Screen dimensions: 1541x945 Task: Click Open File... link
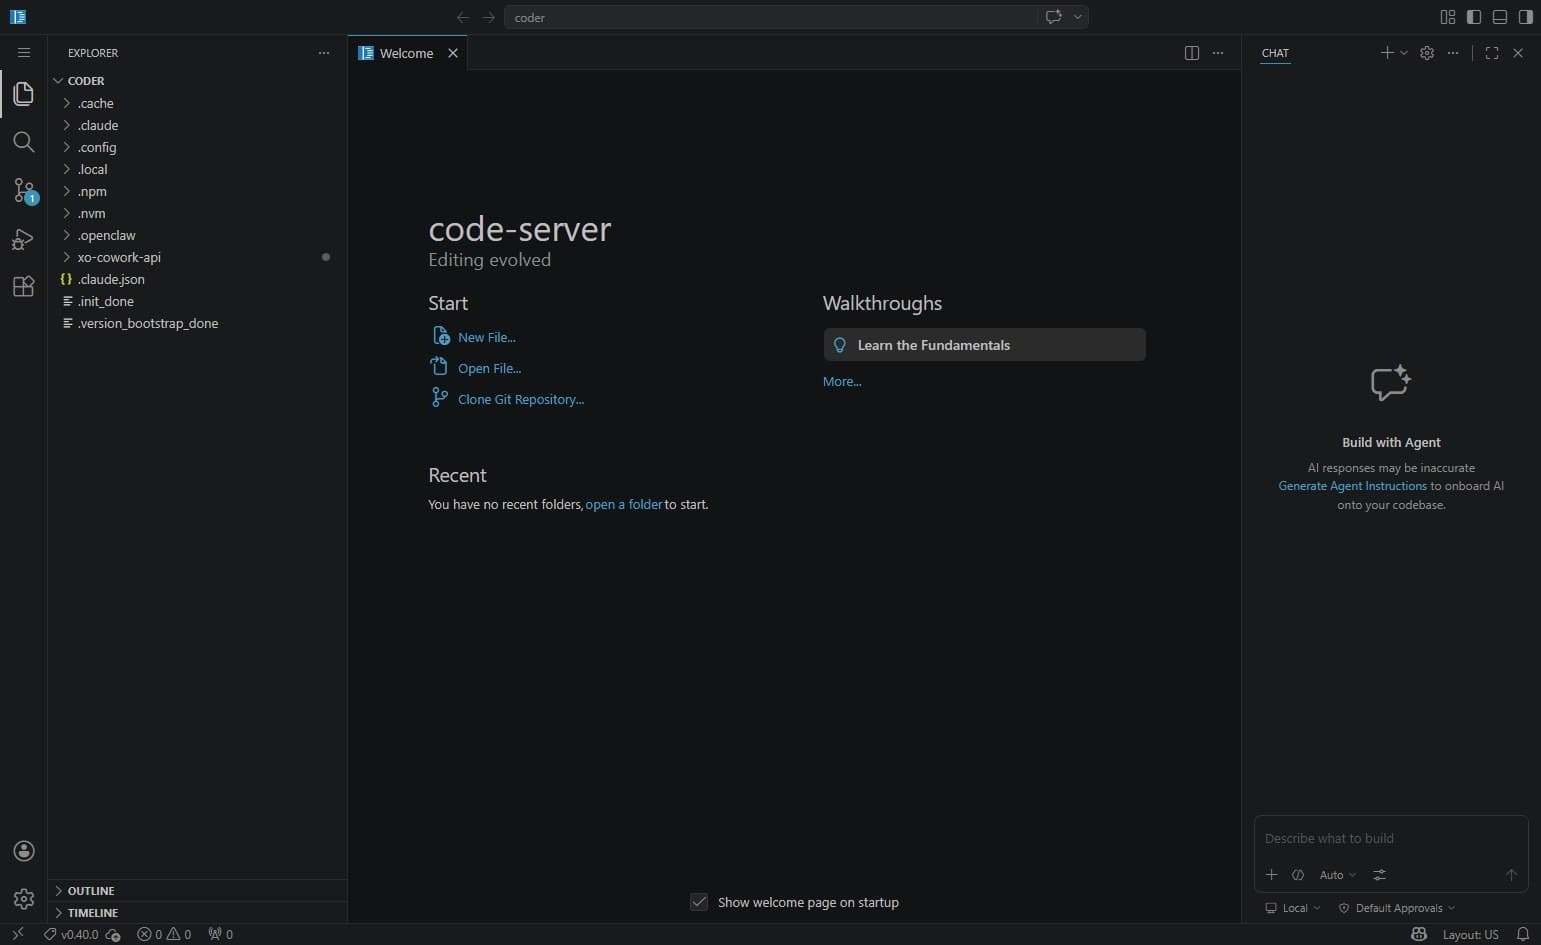[489, 368]
